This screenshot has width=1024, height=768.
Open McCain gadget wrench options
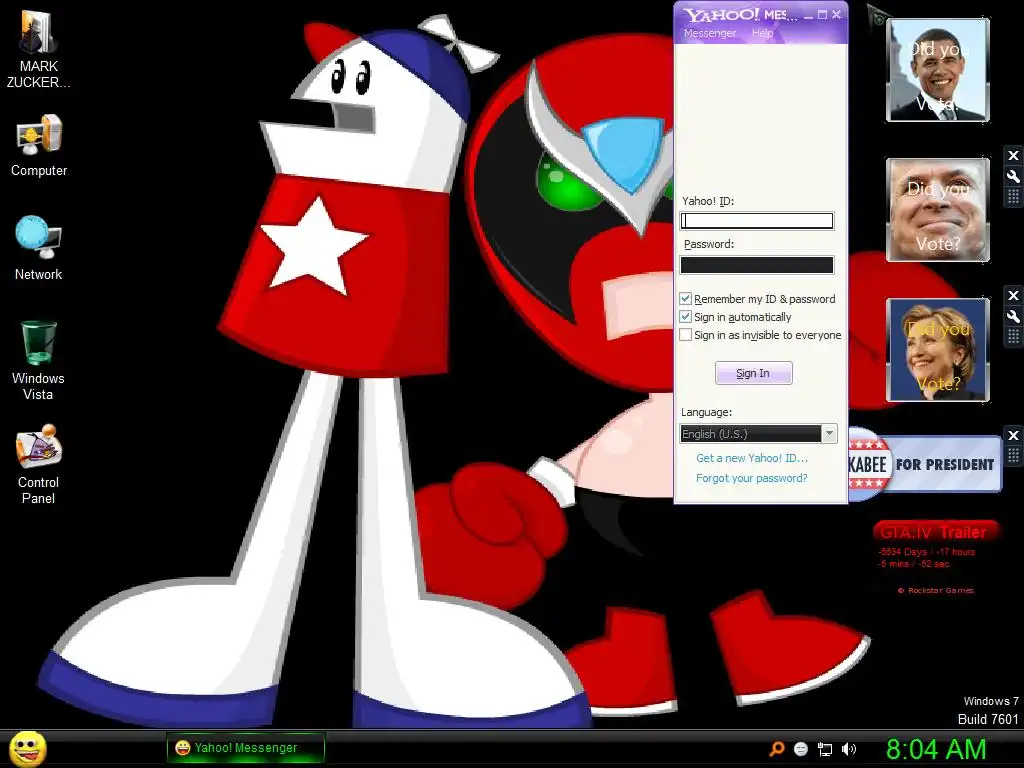1013,176
